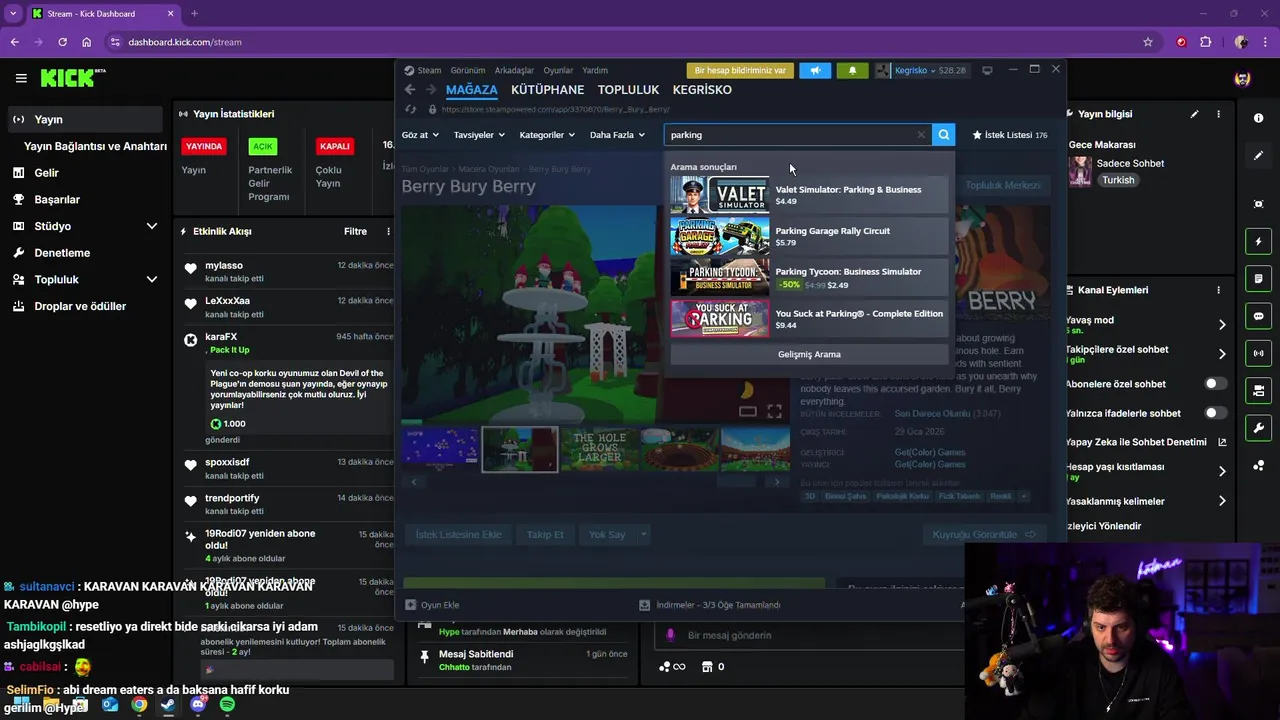The width and height of the screenshot is (1280, 720).
Task: Open Tavsiyeler dropdown in Steam store
Action: [479, 135]
